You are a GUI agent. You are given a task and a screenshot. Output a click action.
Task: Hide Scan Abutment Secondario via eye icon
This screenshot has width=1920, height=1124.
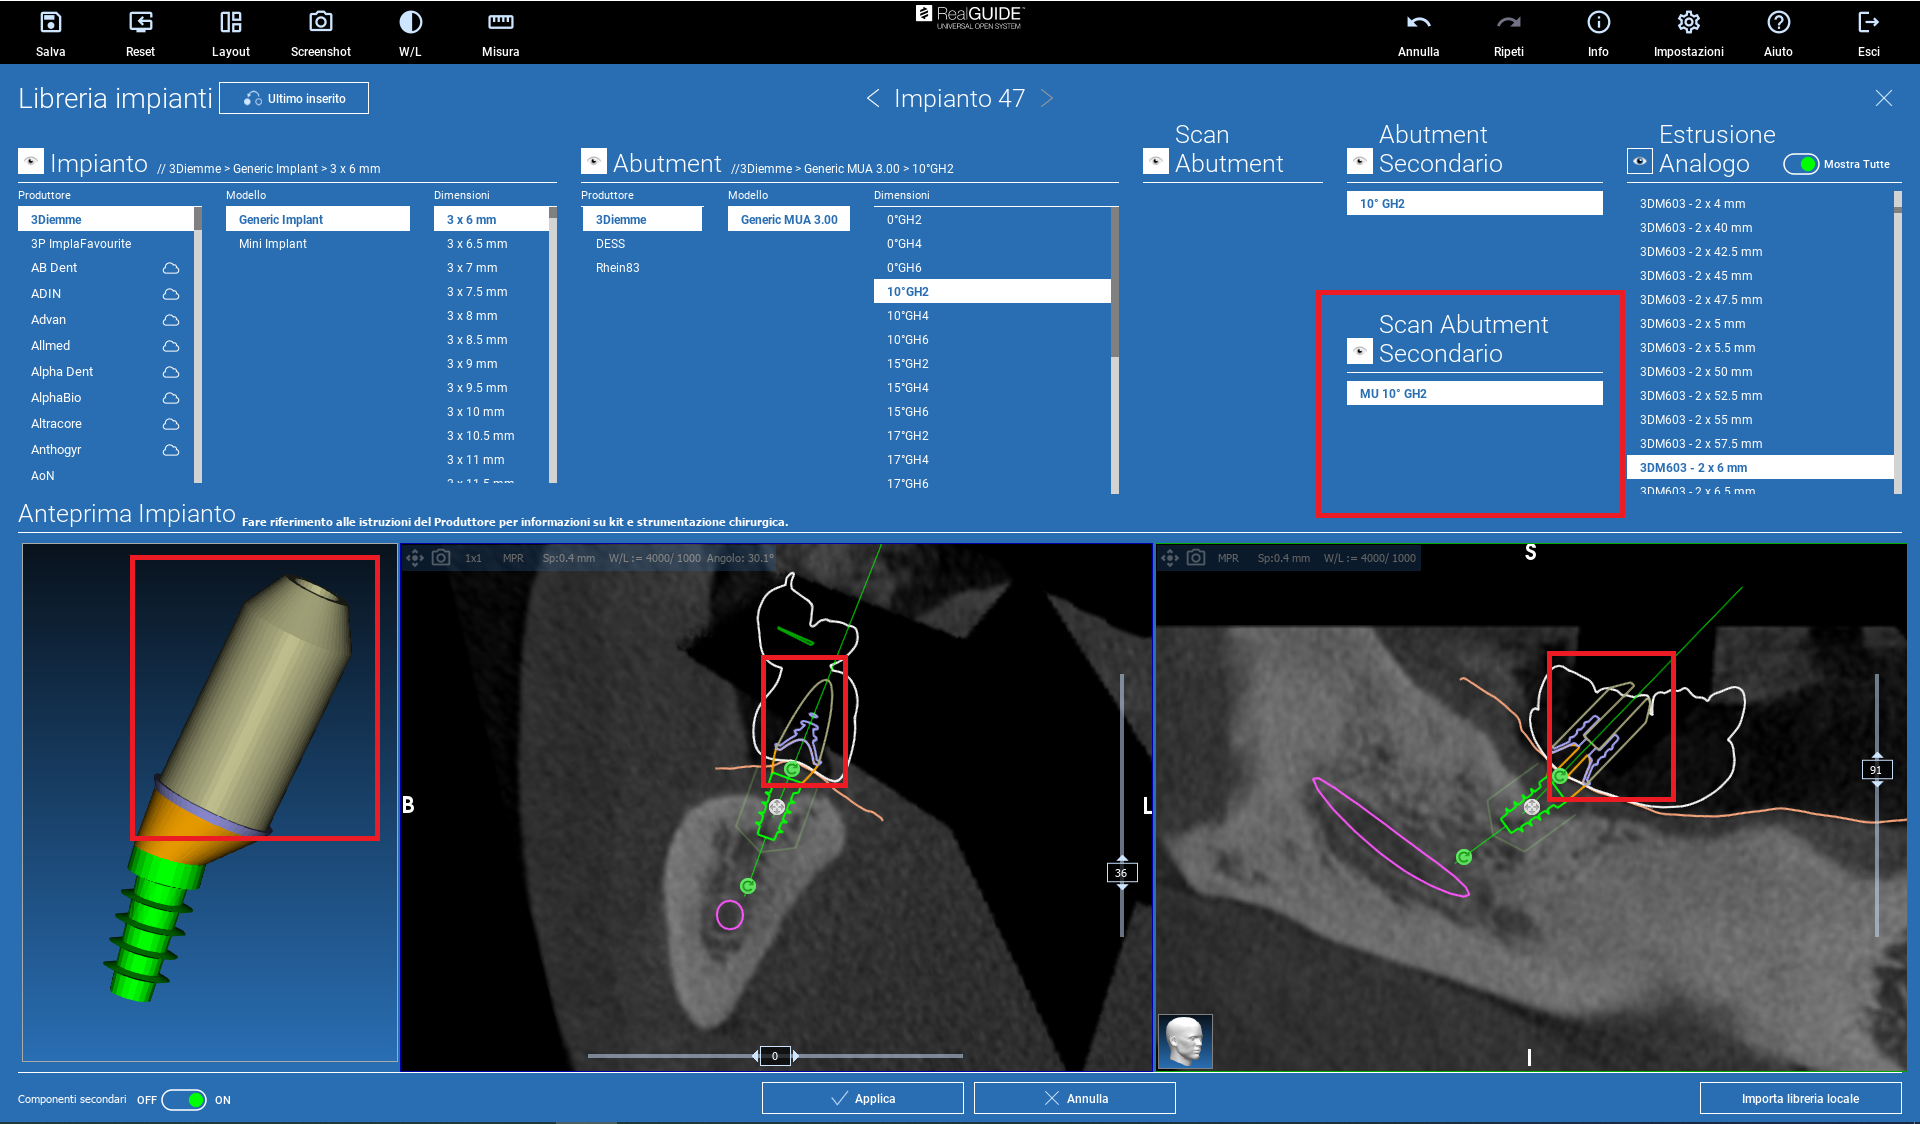[x=1360, y=352]
